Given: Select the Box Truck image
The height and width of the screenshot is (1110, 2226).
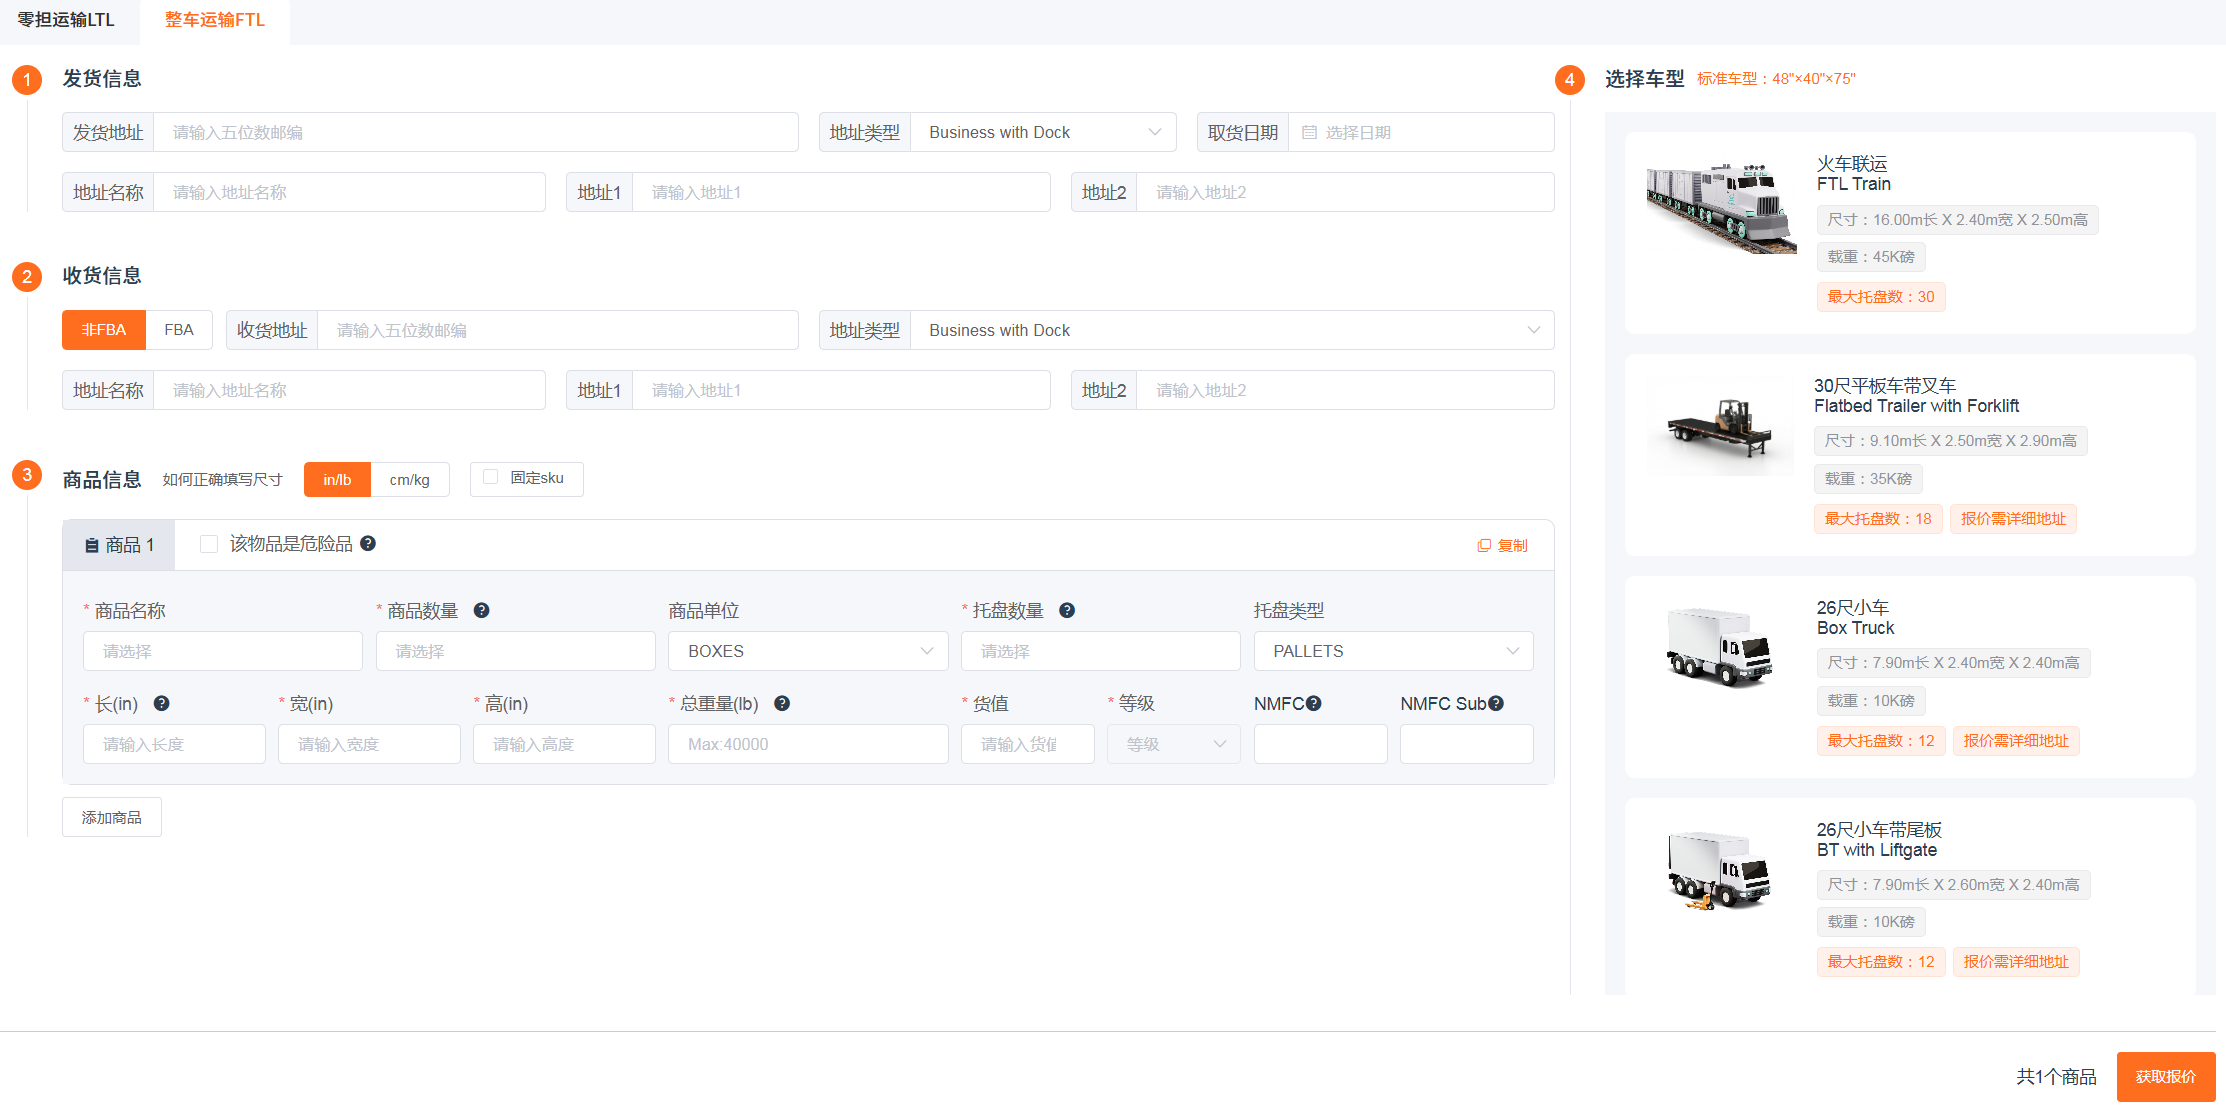Looking at the screenshot, I should click(1721, 647).
